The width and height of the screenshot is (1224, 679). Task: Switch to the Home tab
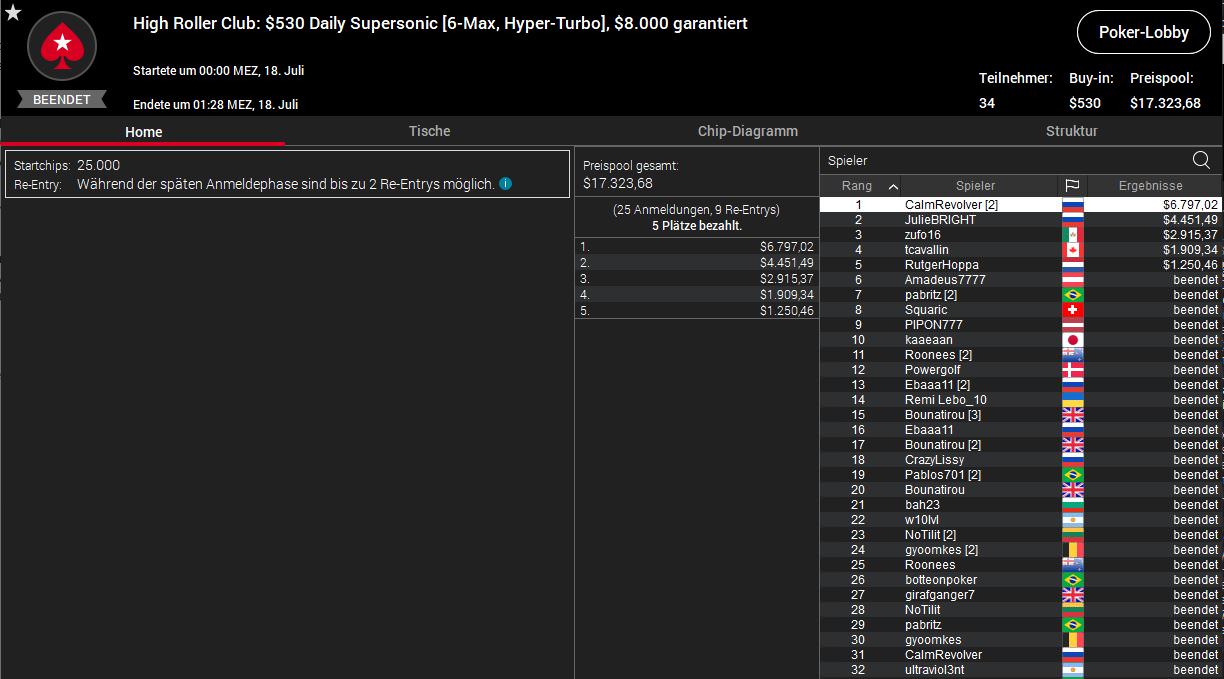143,132
